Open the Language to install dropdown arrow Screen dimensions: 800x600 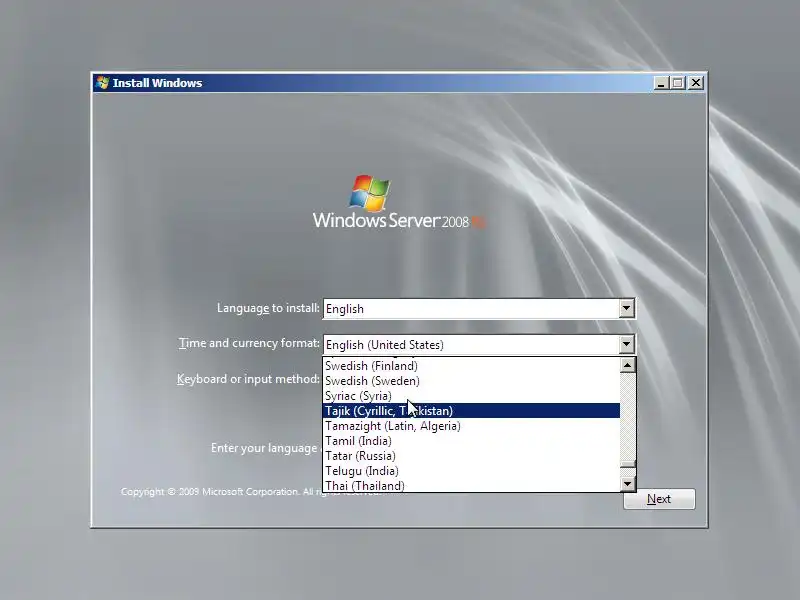627,309
